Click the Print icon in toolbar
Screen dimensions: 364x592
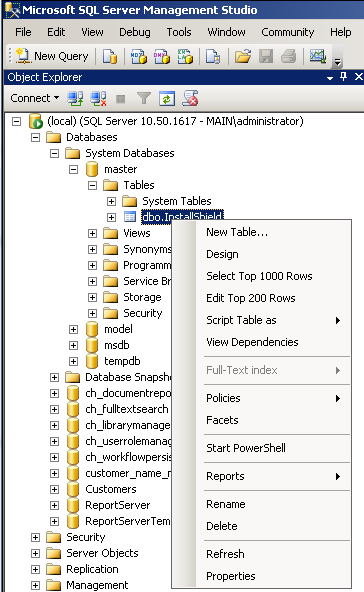click(x=289, y=57)
